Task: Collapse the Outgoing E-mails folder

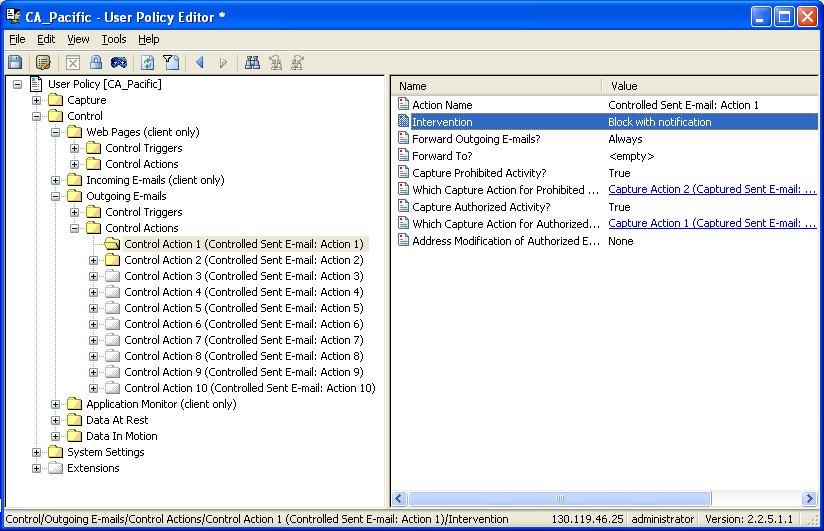Action: 56,196
